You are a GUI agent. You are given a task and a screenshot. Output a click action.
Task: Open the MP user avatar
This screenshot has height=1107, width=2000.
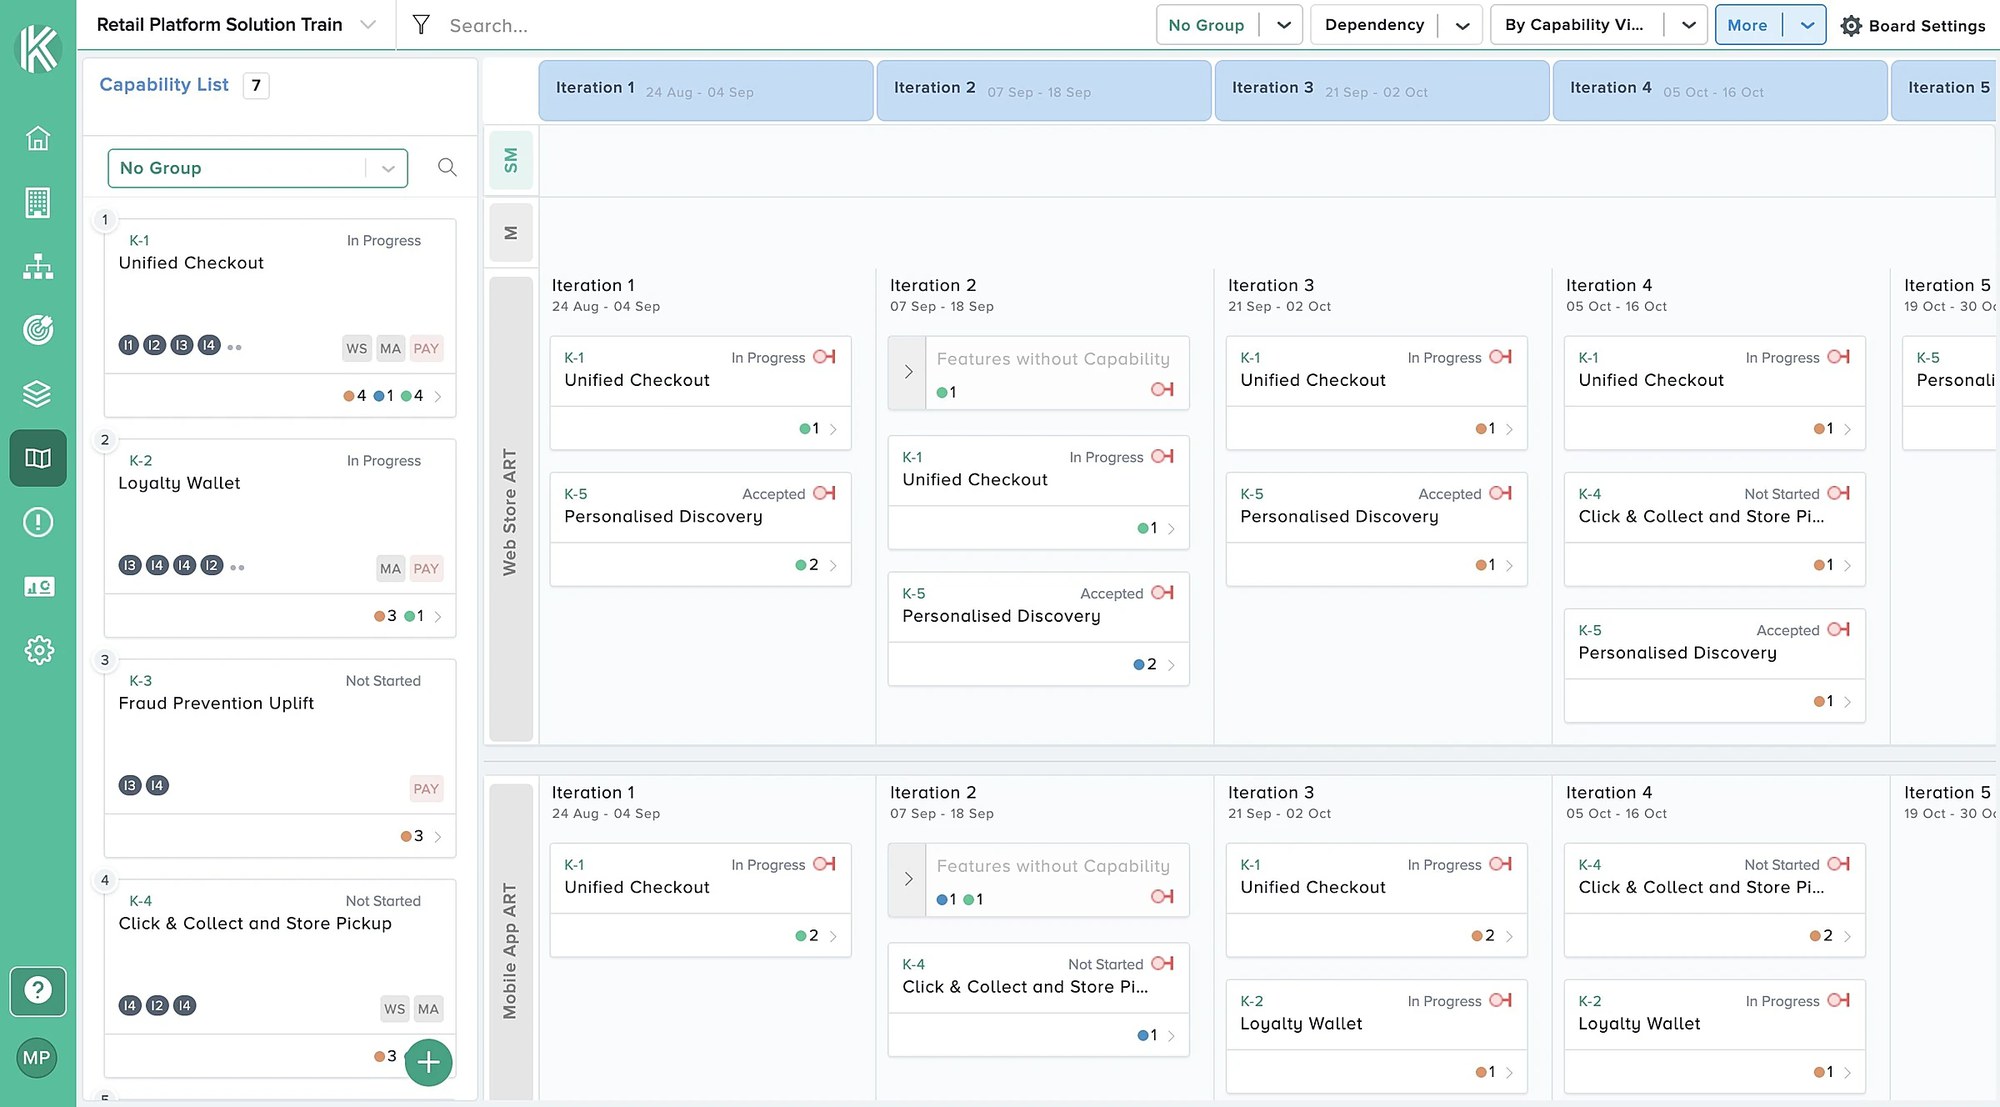point(37,1058)
